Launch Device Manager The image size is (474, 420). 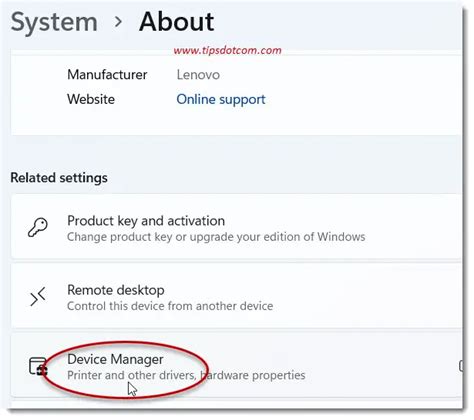[237, 366]
